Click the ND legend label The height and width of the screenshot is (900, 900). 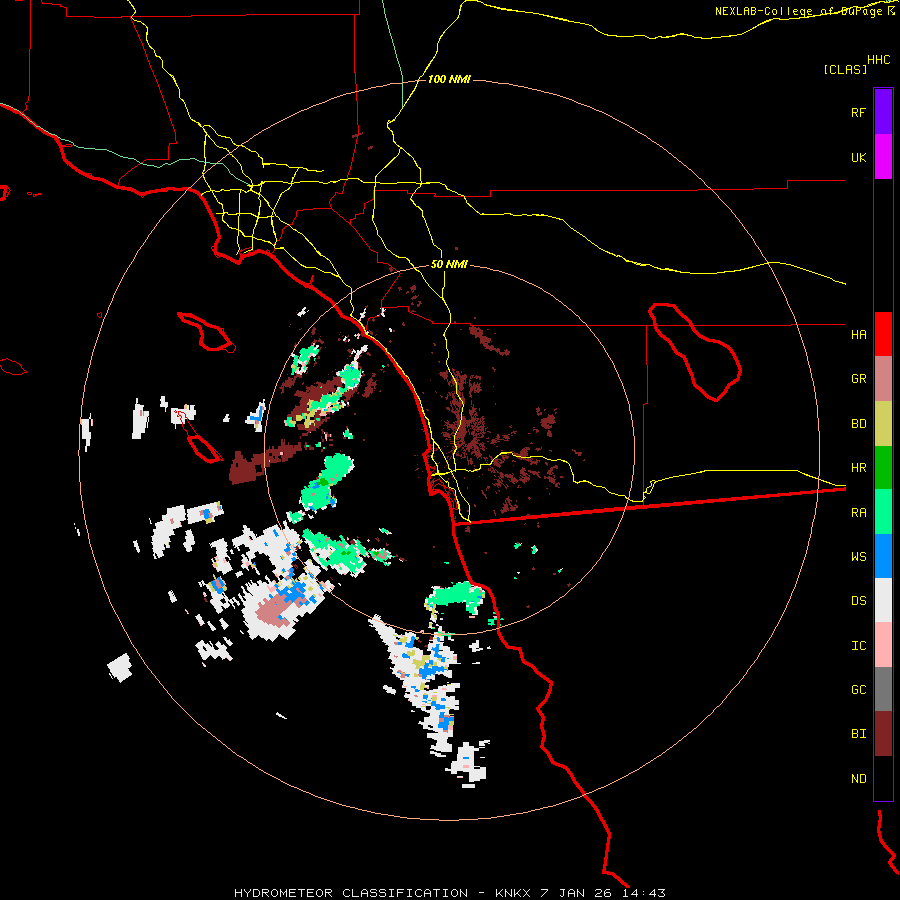(858, 778)
